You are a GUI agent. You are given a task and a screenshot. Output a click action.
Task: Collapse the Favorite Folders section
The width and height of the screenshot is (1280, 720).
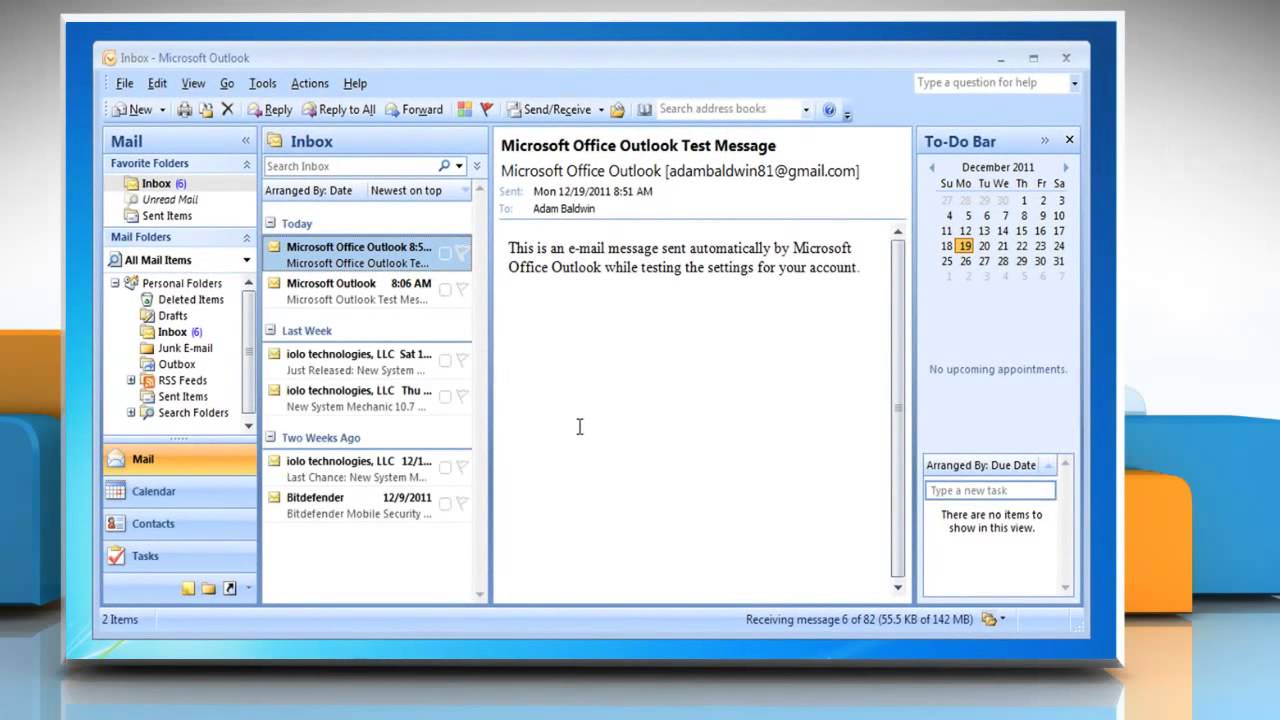[246, 164]
